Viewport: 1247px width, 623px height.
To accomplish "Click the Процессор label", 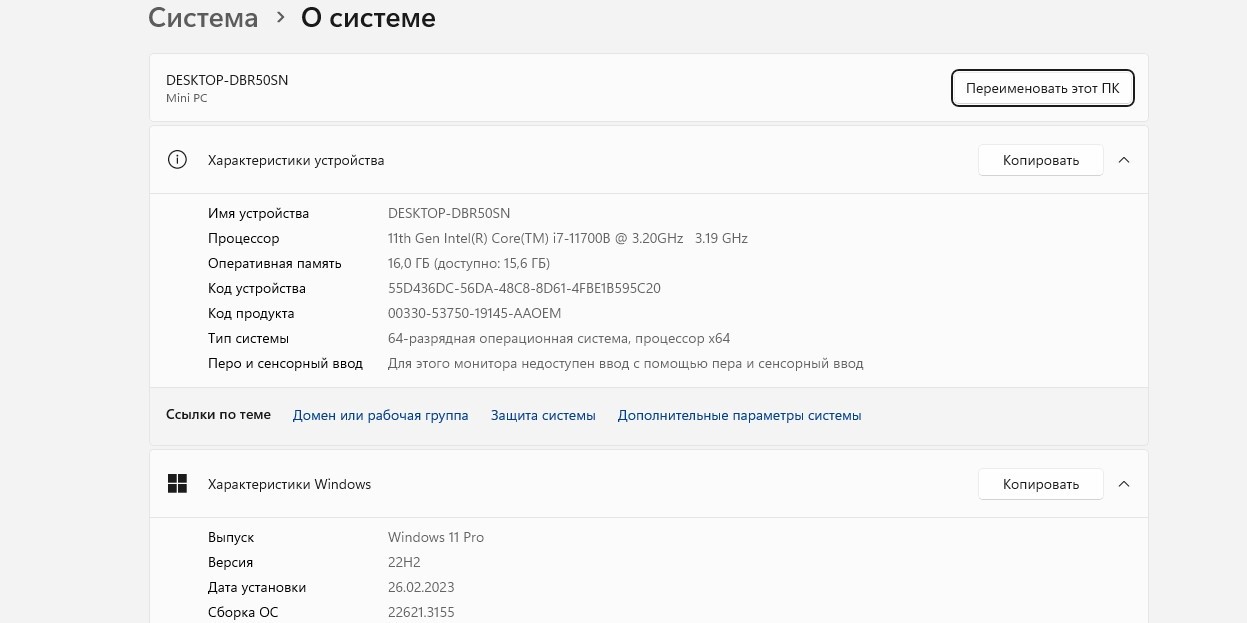I will coord(244,238).
